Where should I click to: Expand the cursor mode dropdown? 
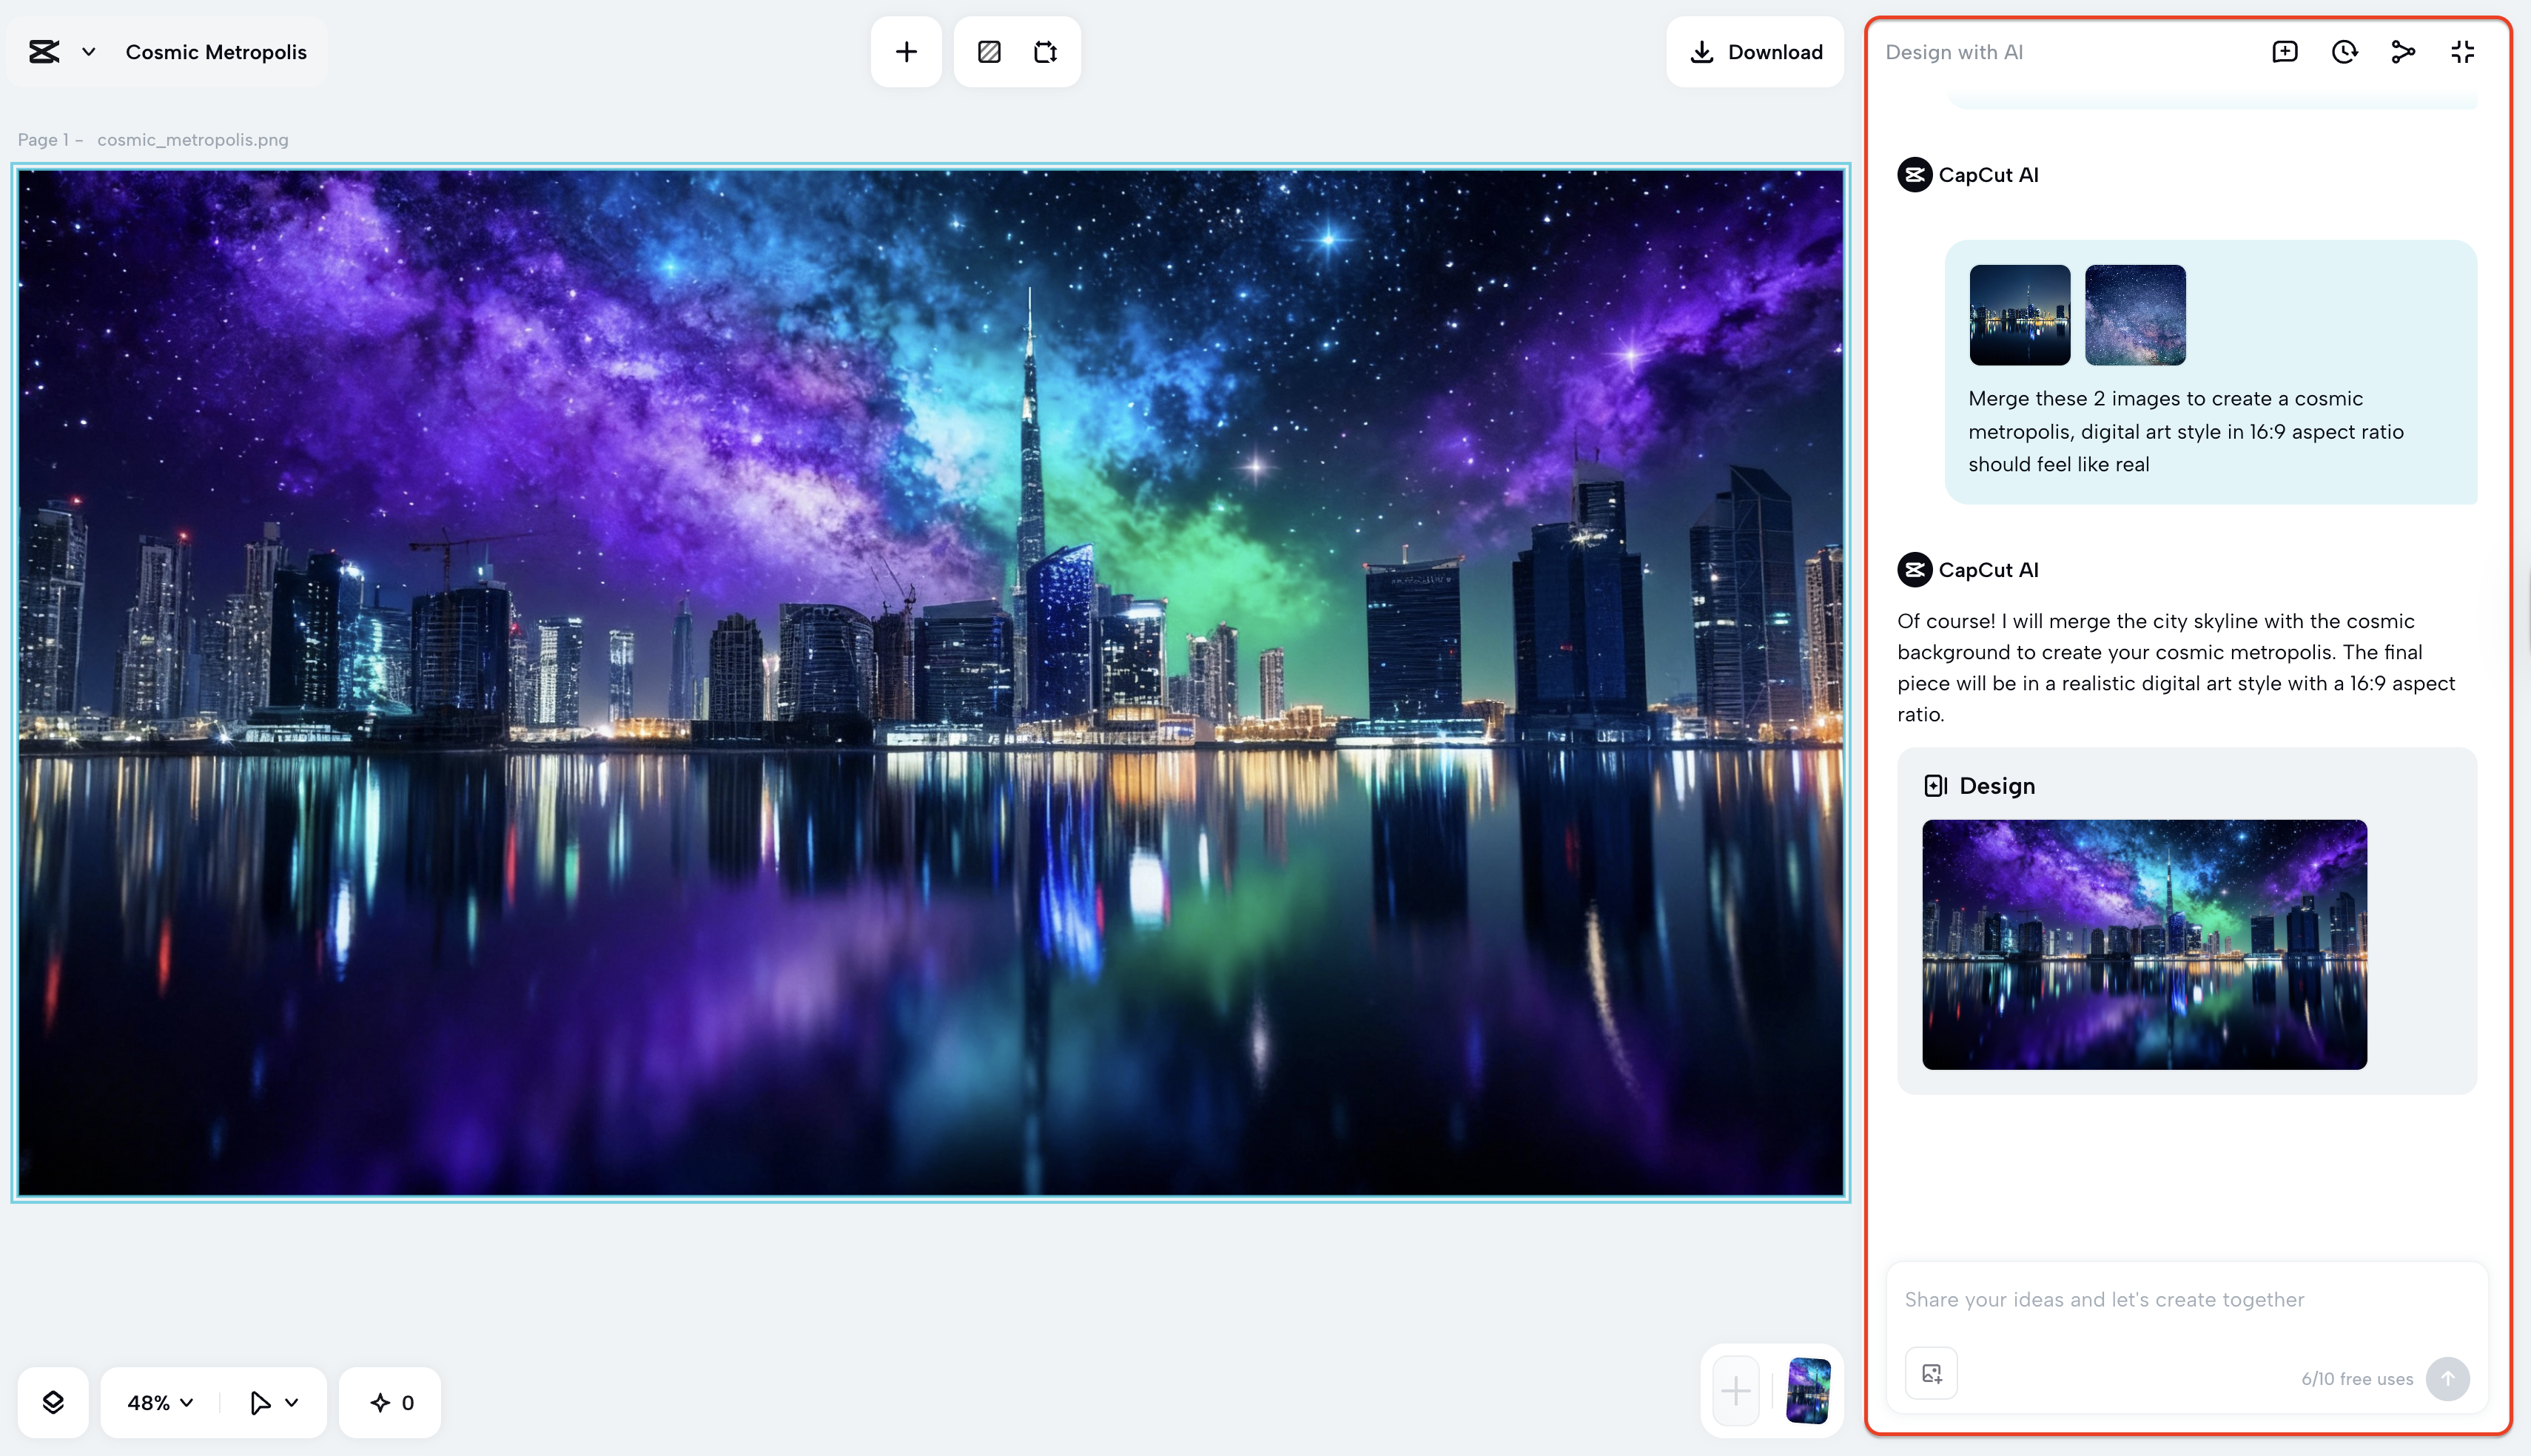pyautogui.click(x=291, y=1402)
